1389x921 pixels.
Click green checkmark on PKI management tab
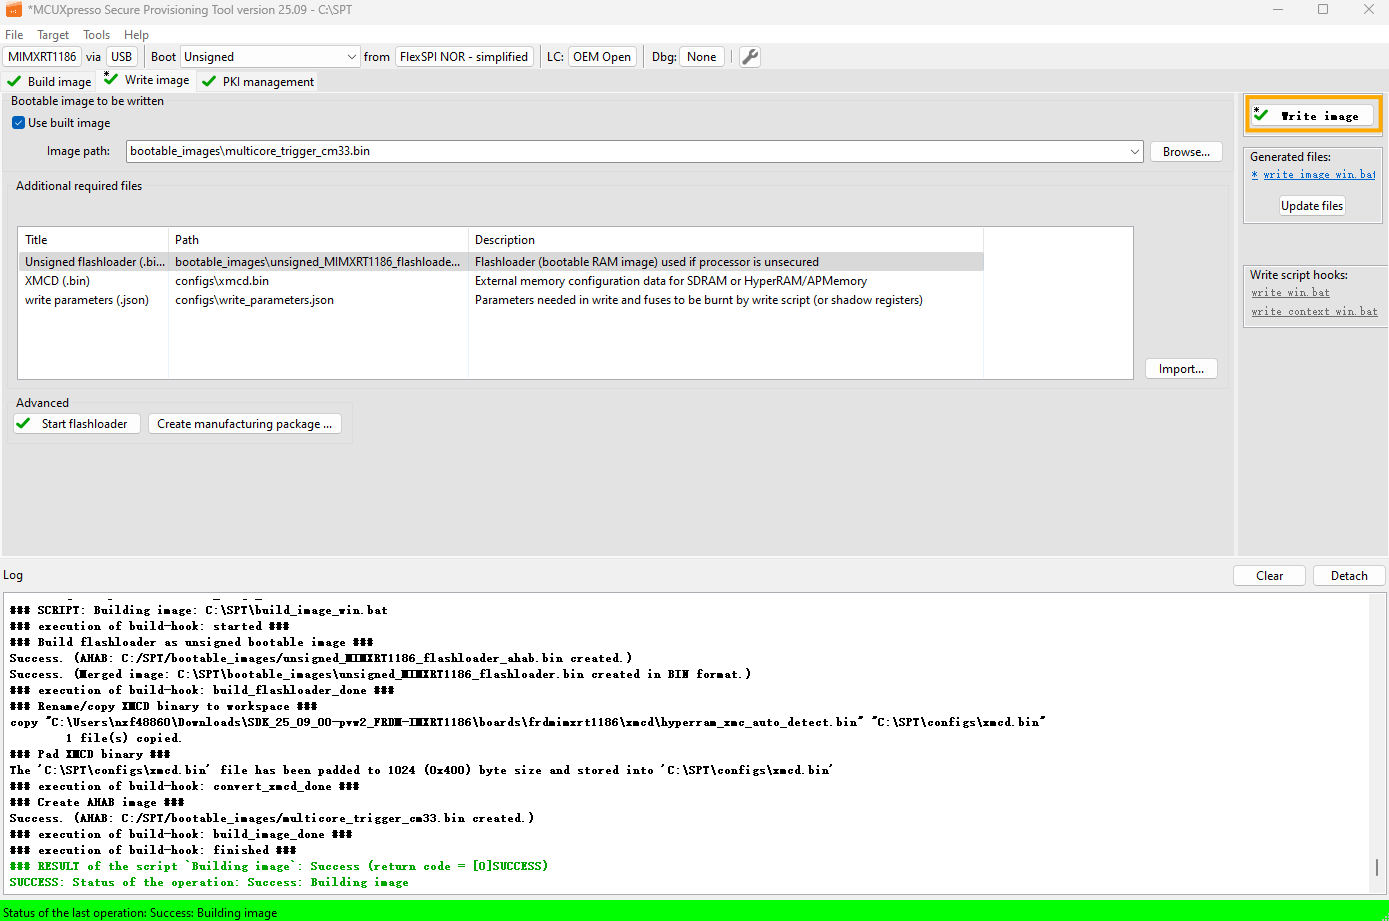pyautogui.click(x=209, y=82)
